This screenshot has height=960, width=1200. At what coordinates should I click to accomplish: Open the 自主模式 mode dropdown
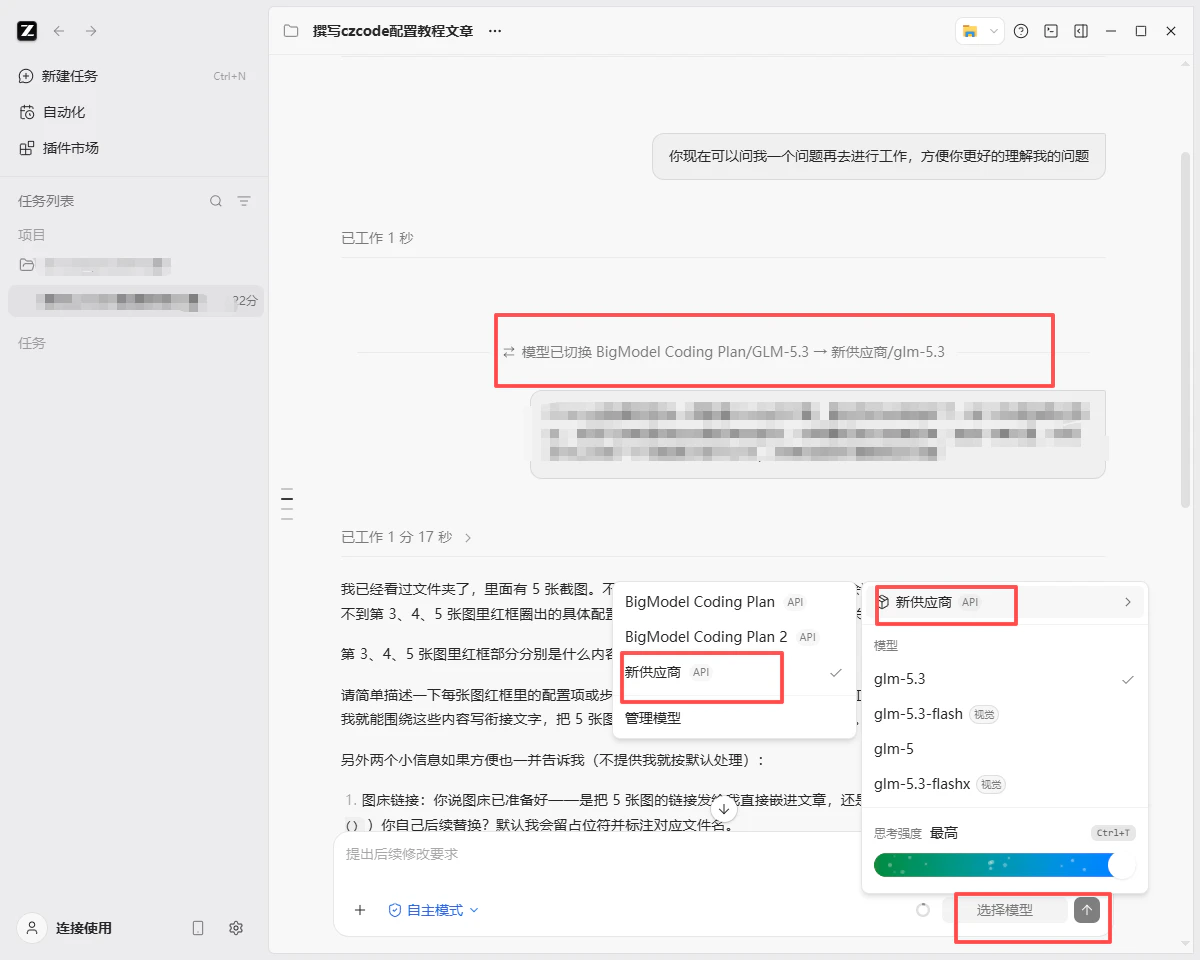pos(433,910)
